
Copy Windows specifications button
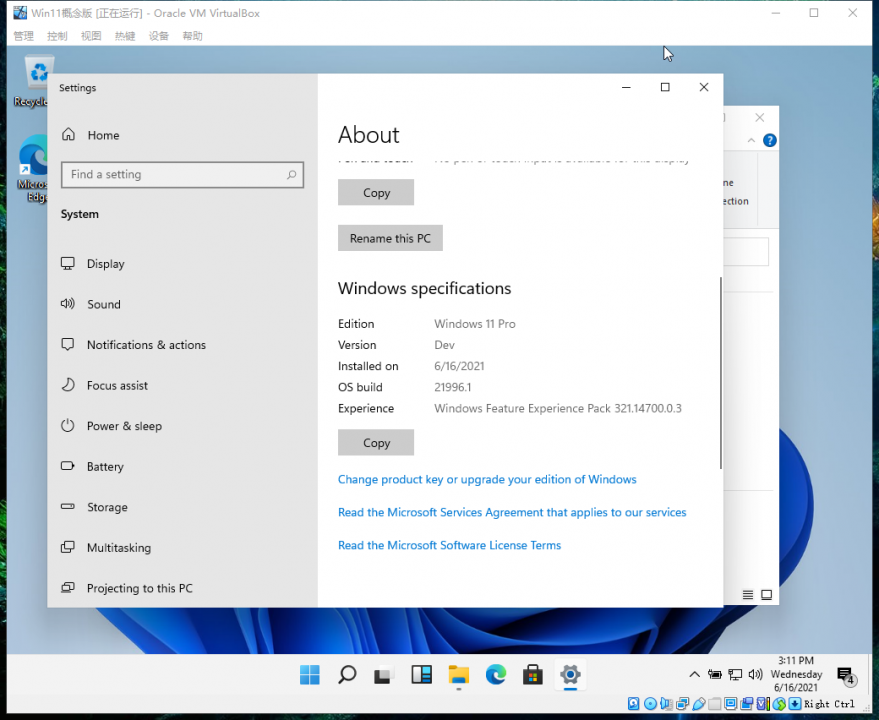(x=376, y=442)
